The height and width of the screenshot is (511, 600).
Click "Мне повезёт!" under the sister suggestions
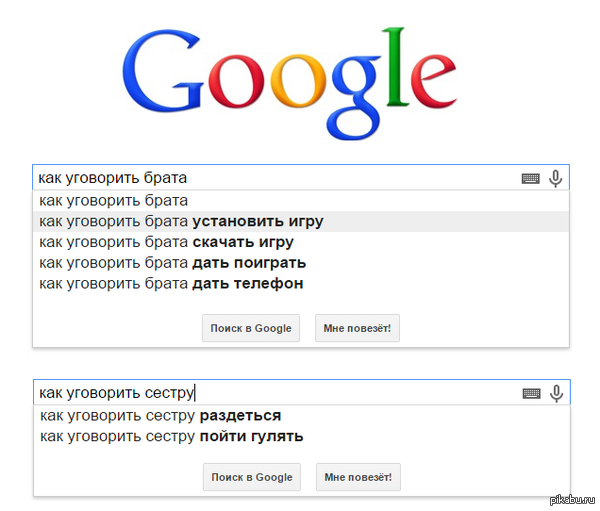point(357,477)
